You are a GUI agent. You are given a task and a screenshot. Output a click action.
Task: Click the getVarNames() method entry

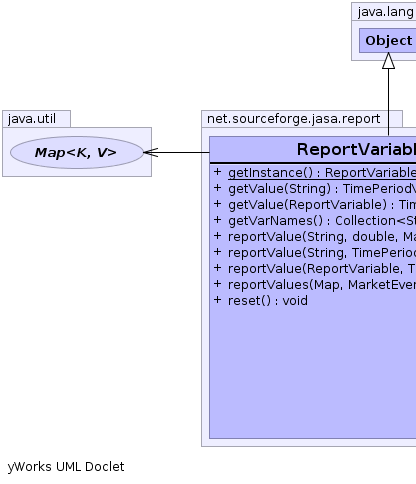coord(322,221)
